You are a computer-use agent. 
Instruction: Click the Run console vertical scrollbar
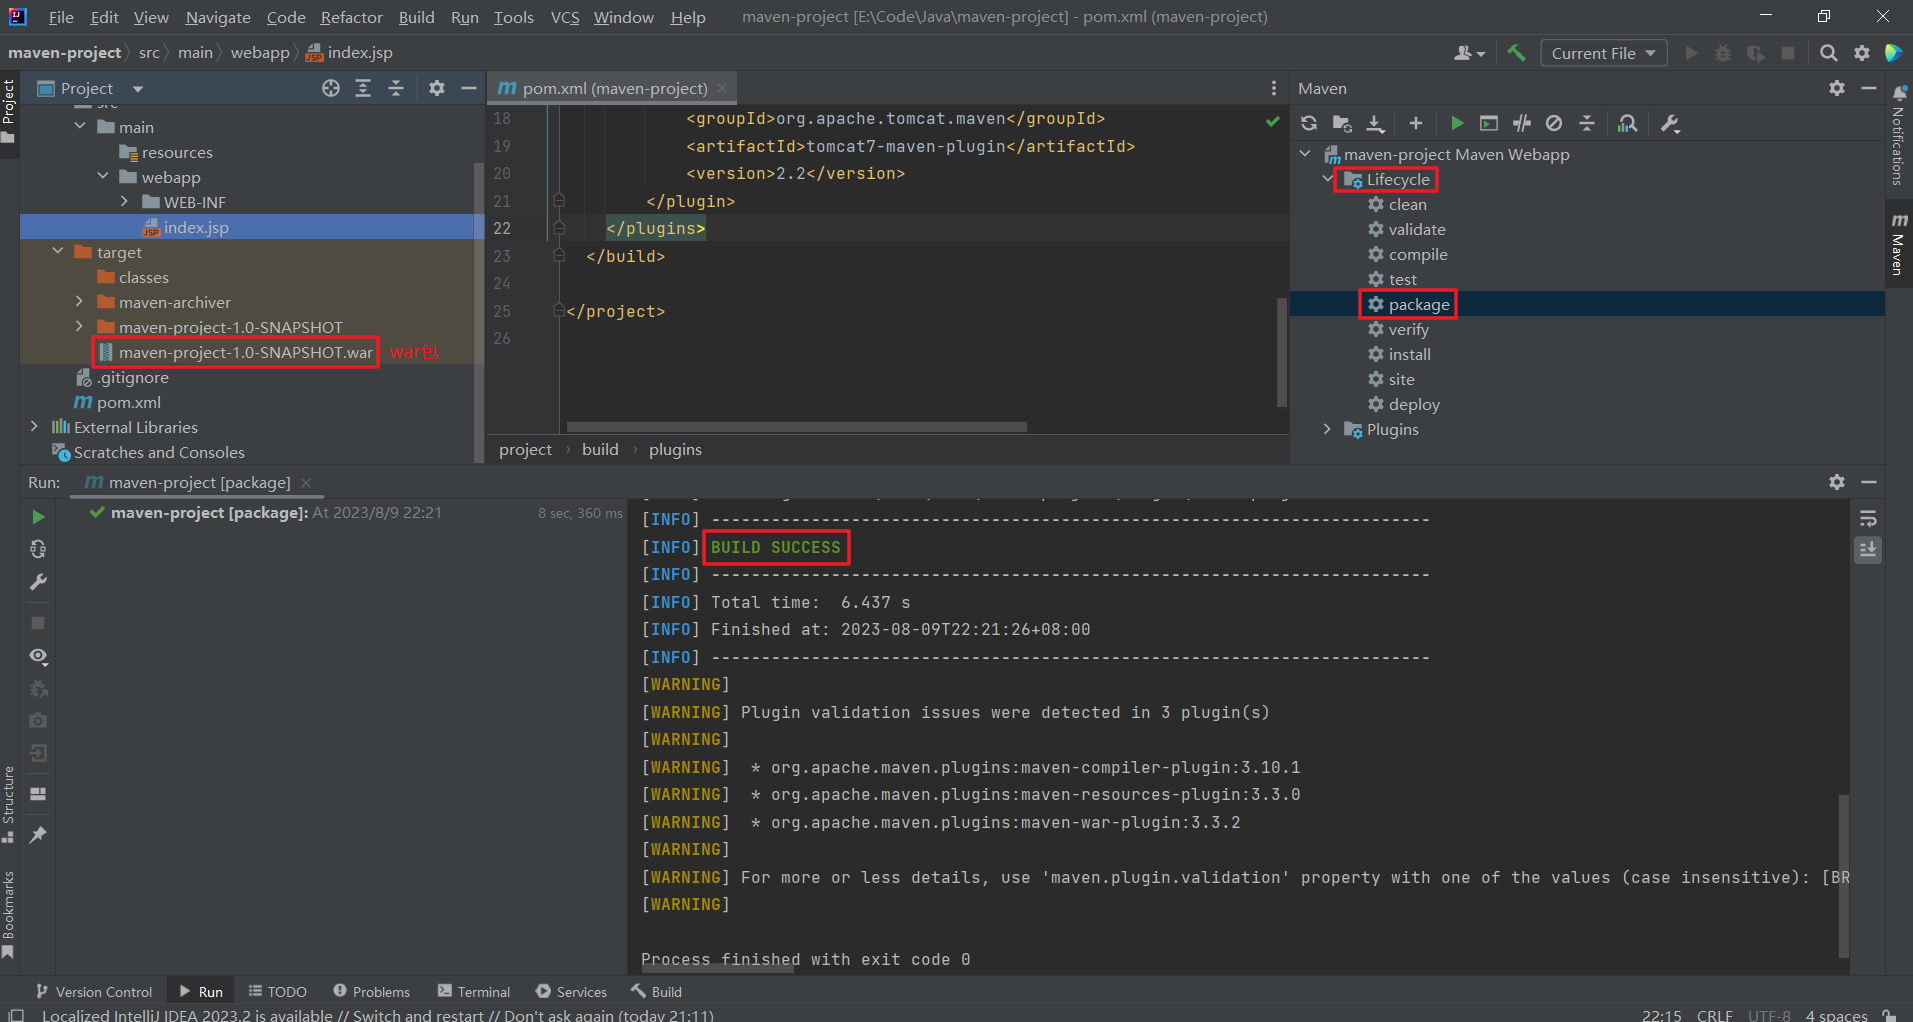1844,875
